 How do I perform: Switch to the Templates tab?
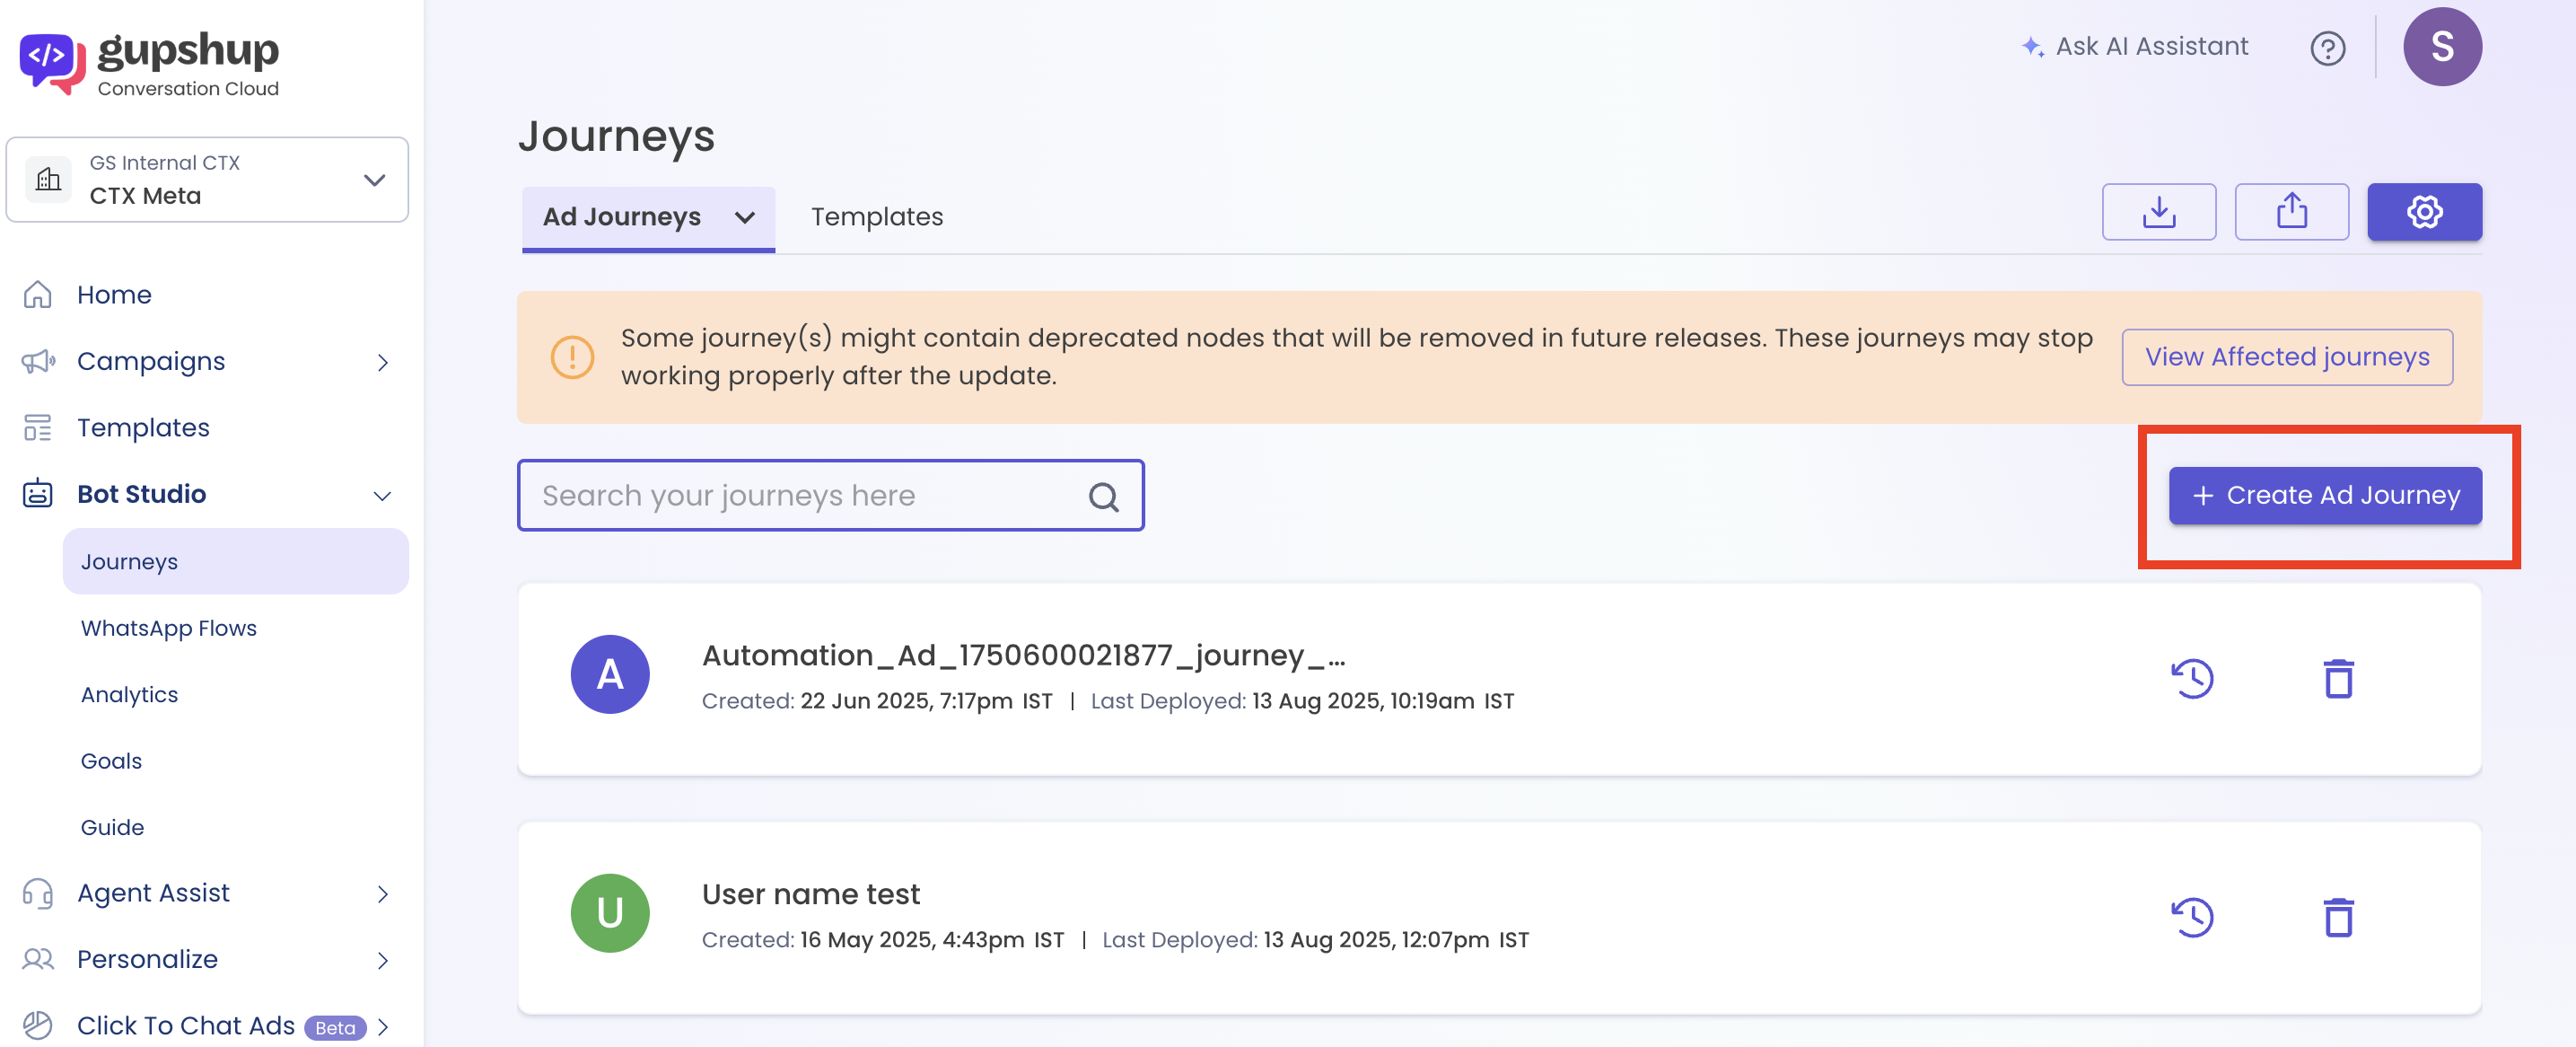(877, 217)
